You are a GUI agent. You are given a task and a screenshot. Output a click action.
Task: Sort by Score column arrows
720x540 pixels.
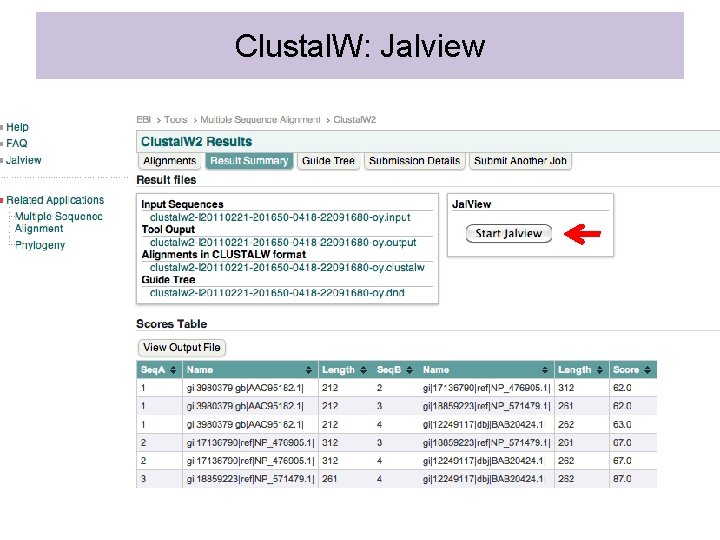click(x=647, y=370)
